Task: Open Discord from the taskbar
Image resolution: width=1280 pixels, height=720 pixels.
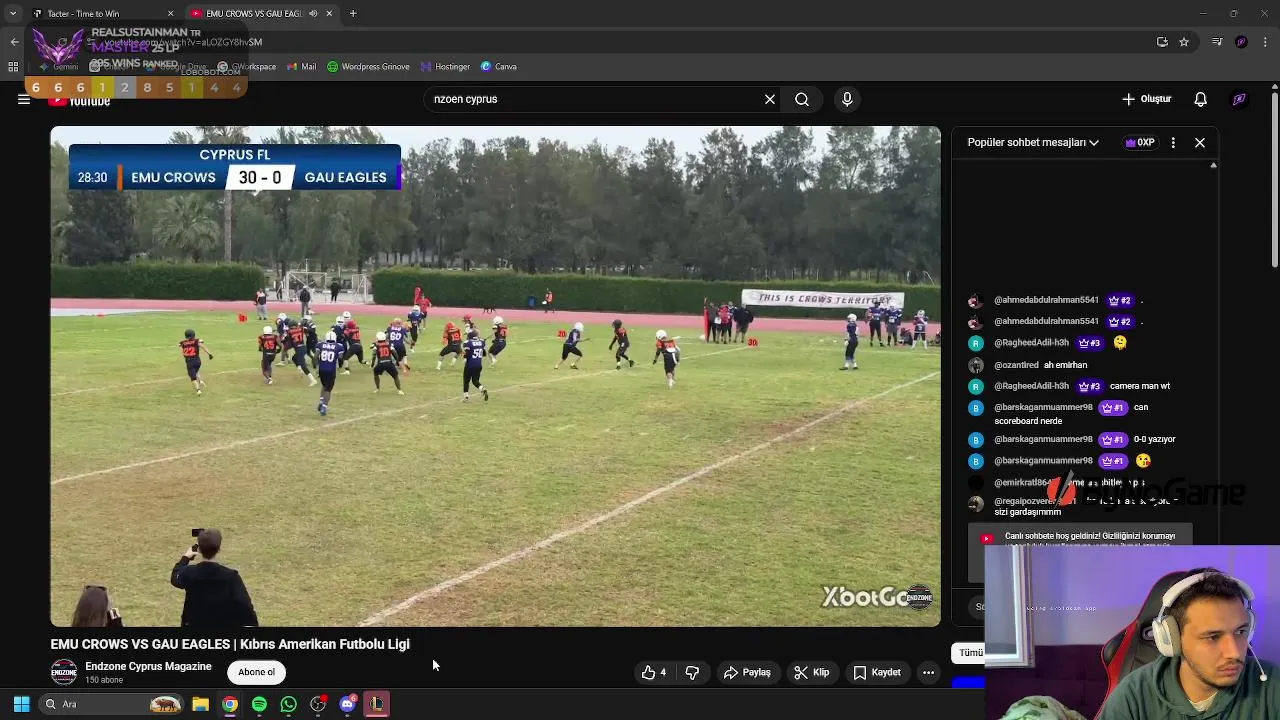Action: [x=347, y=704]
